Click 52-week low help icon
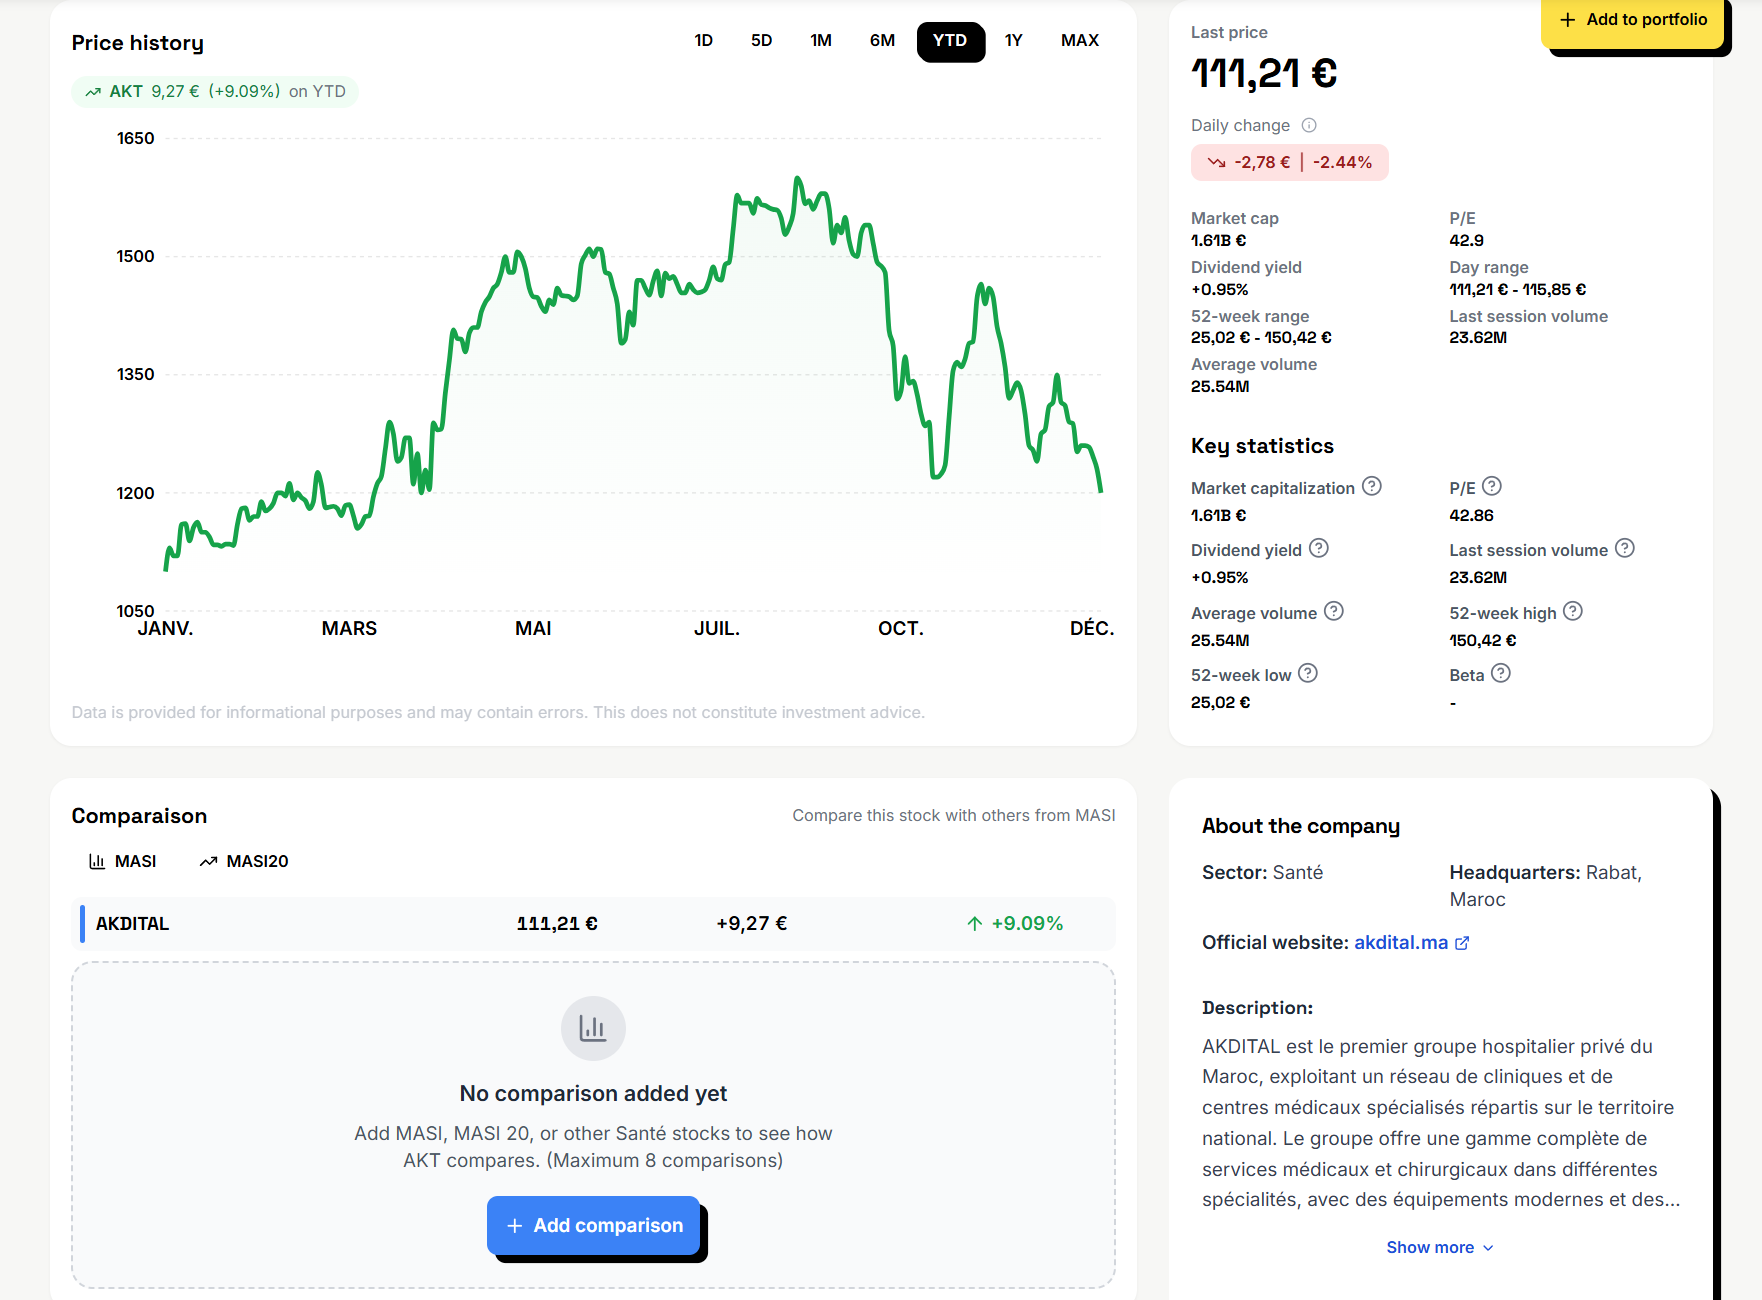This screenshot has height=1300, width=1762. pos(1308,674)
